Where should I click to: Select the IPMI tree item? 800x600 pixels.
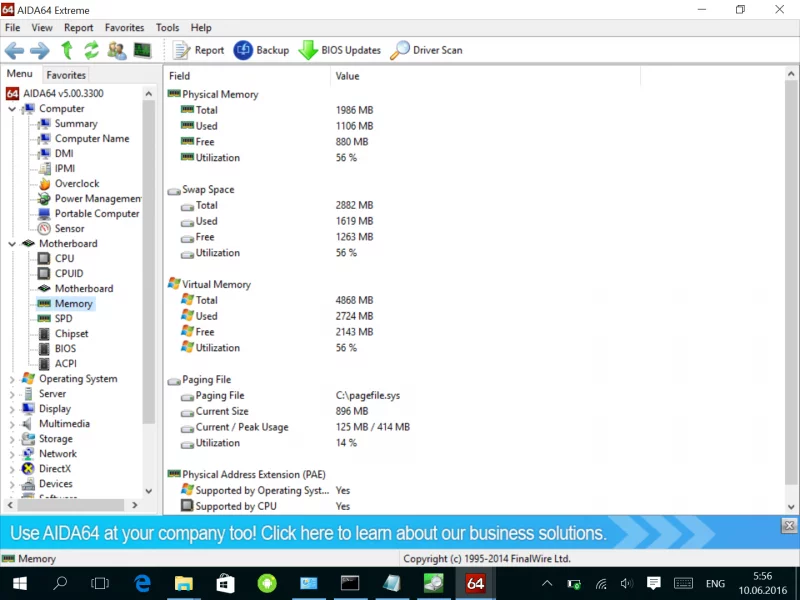tap(65, 168)
